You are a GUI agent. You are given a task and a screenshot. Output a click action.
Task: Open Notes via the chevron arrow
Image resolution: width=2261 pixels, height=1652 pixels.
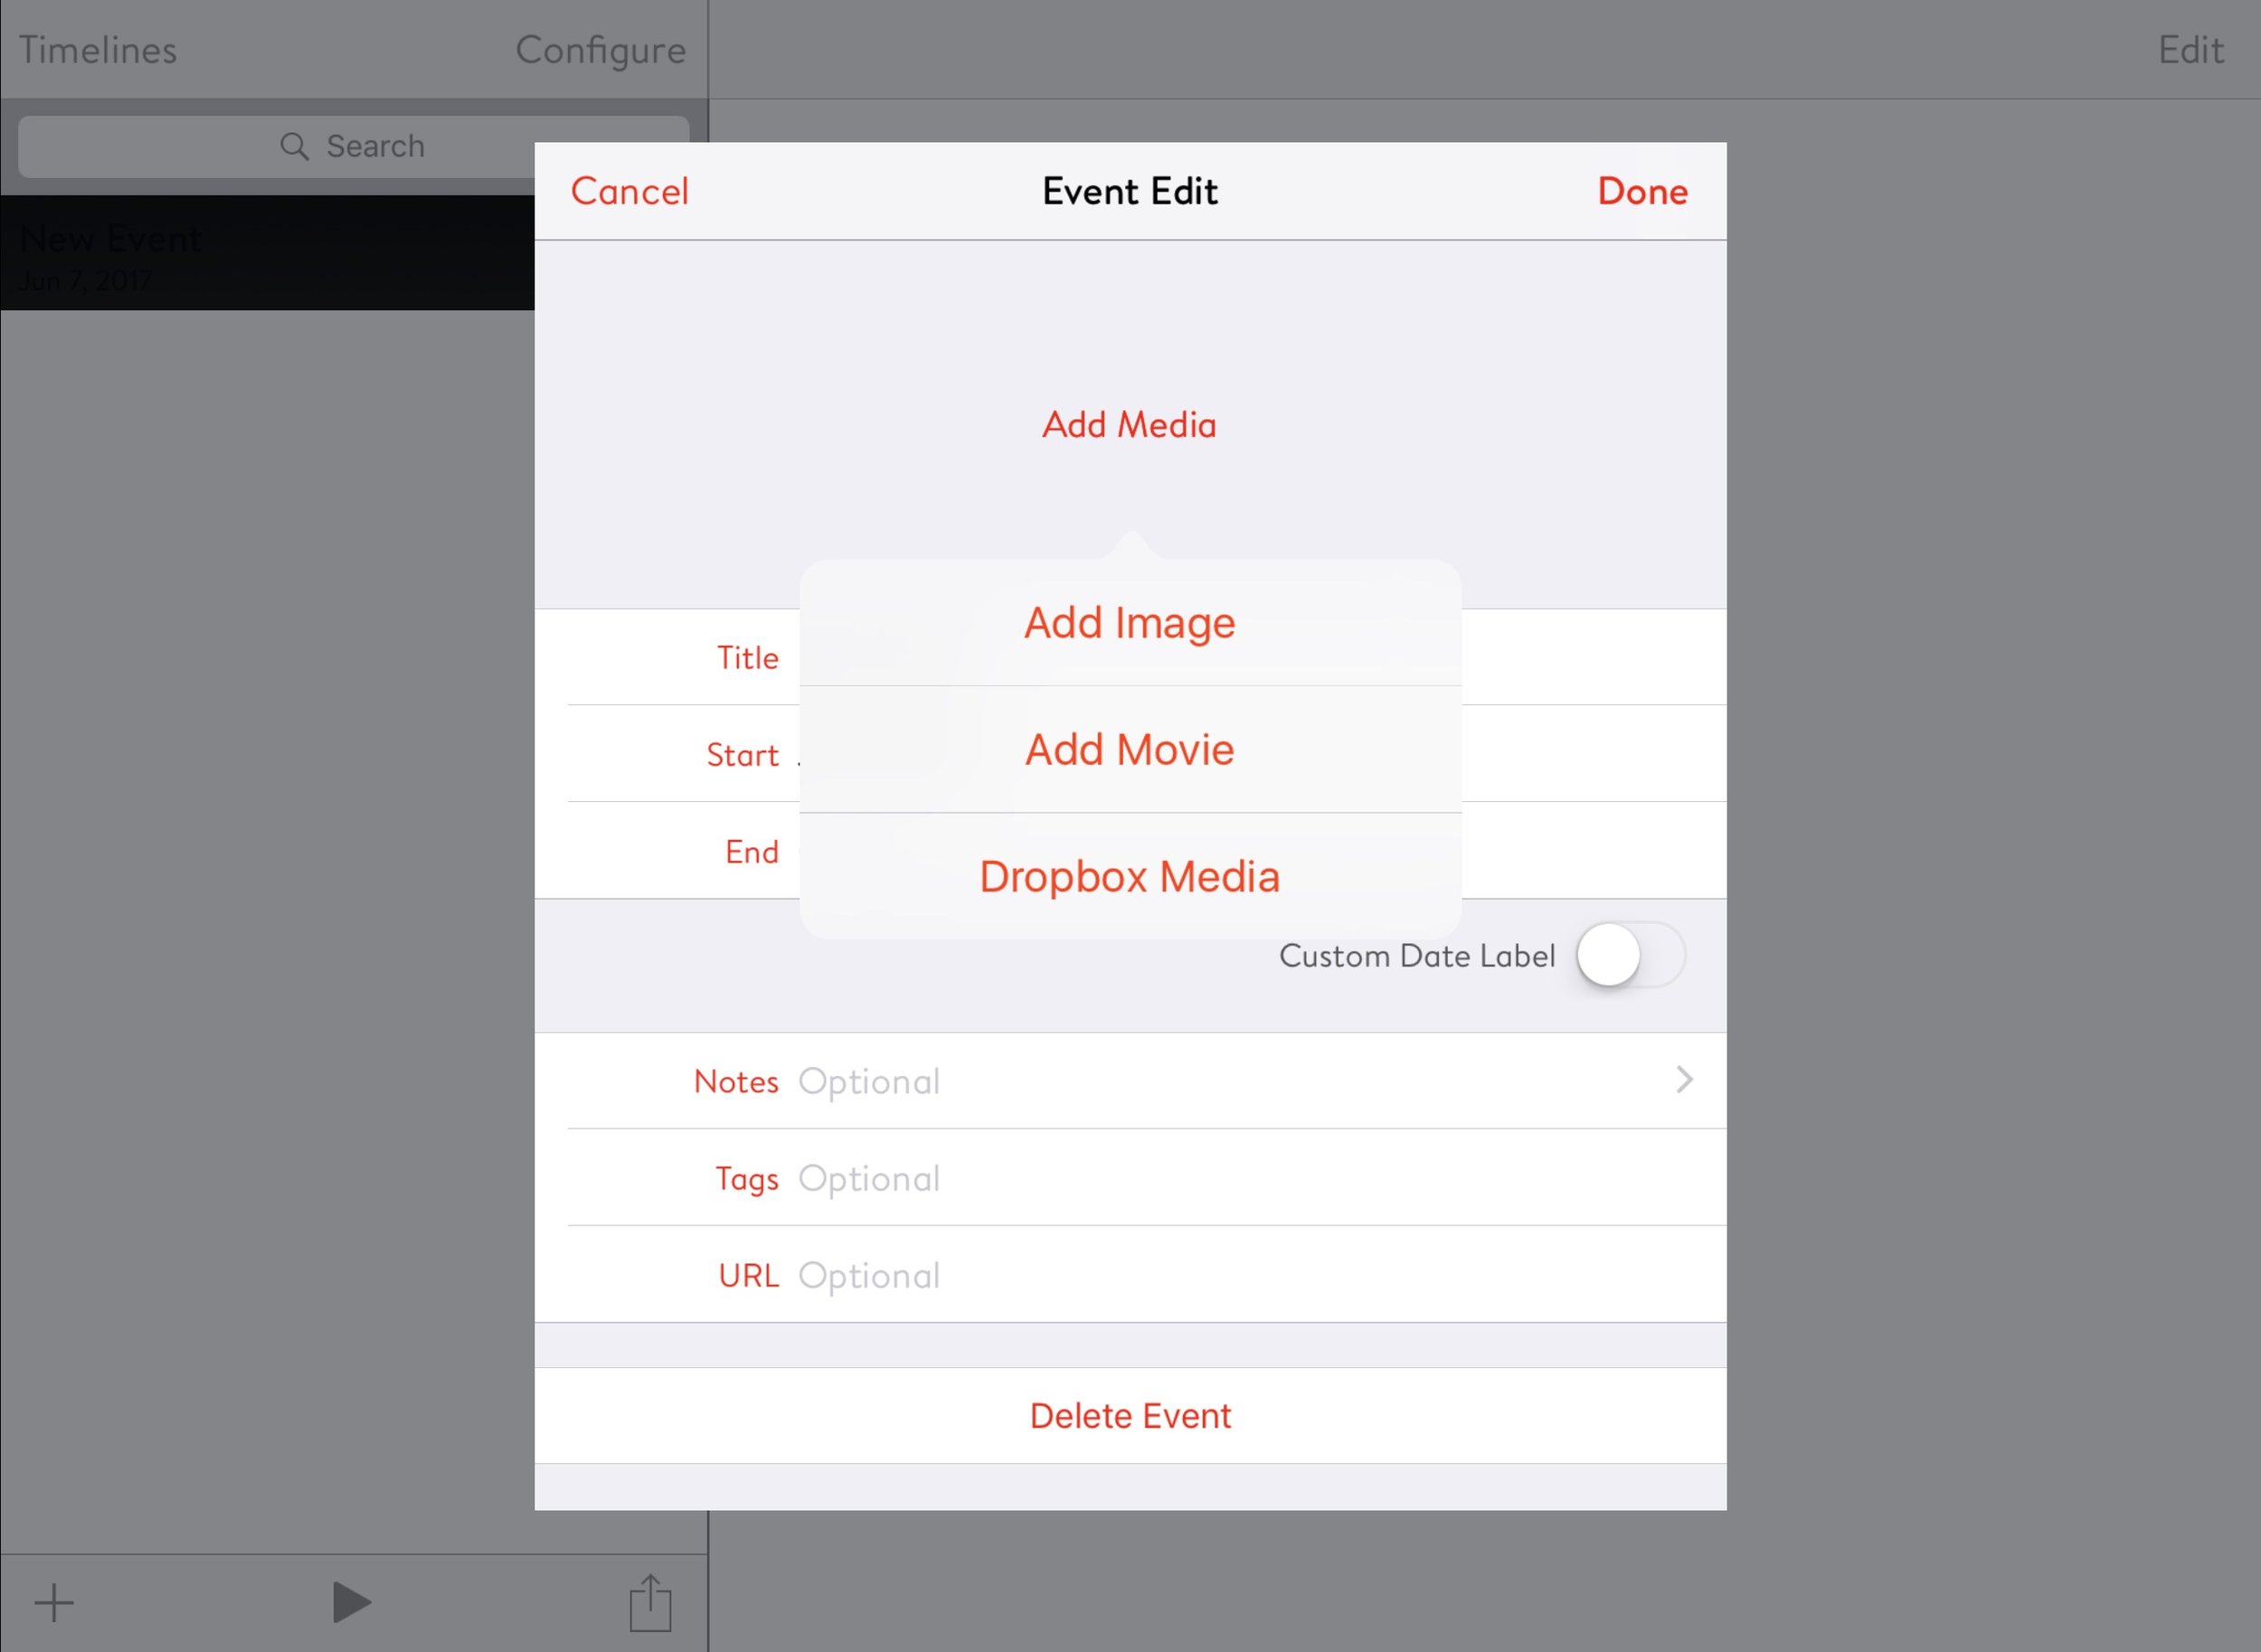[1684, 1080]
